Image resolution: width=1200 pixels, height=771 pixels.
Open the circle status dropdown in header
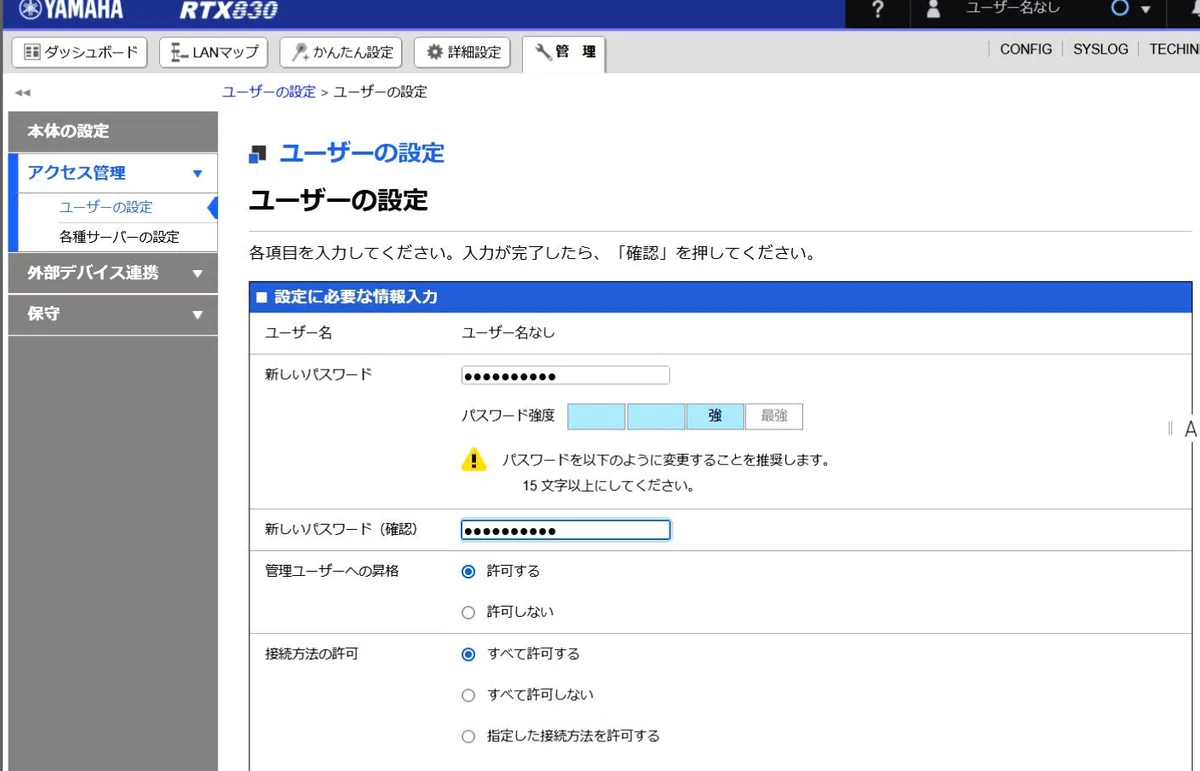[x=1131, y=9]
